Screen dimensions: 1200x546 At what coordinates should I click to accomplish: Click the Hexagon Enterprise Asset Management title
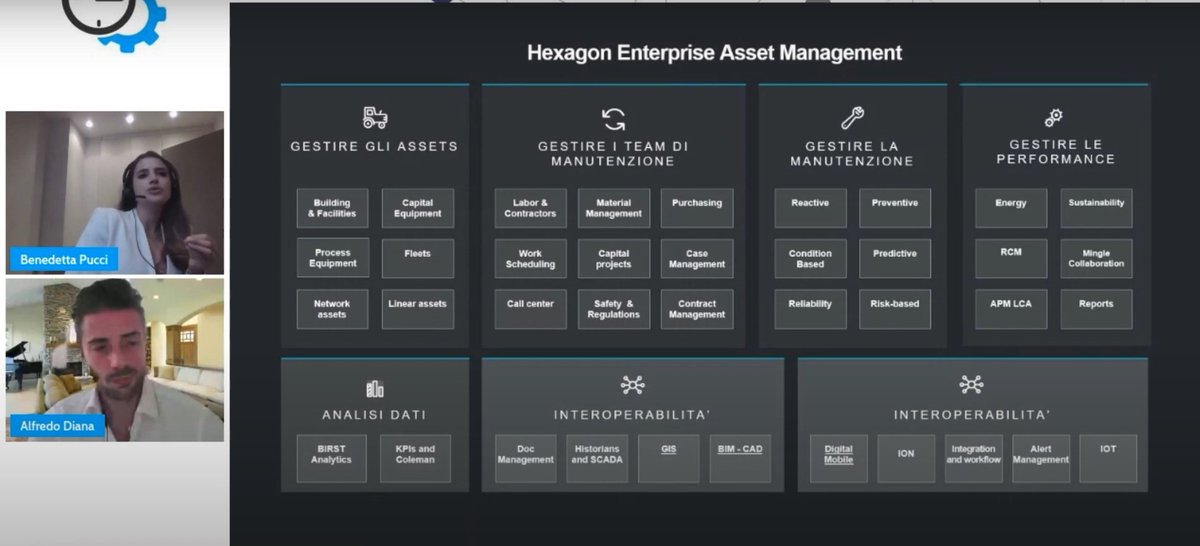tap(715, 53)
